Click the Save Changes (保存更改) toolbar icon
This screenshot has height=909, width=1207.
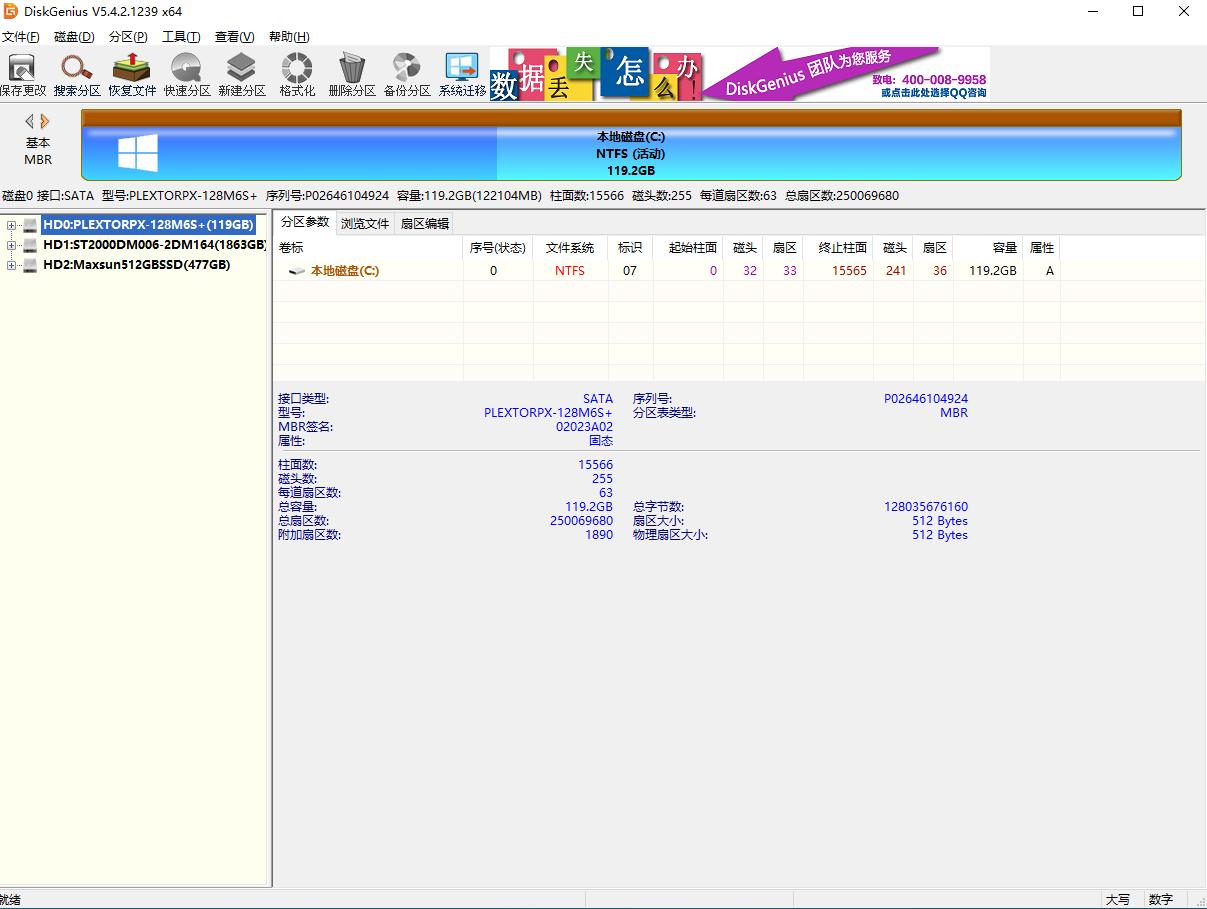tap(22, 74)
